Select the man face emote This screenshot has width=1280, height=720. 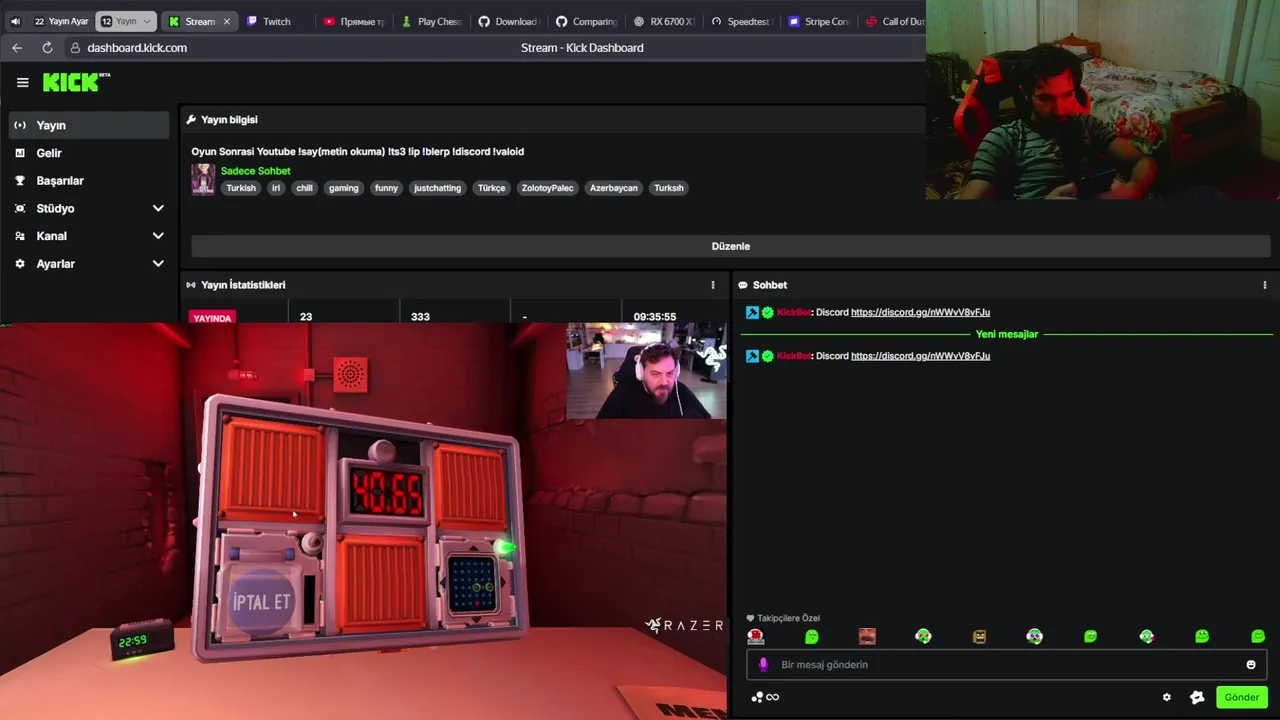867,636
